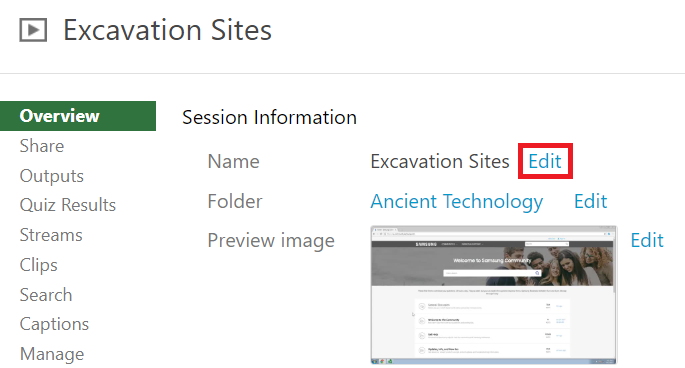Click the Folder field label

pyautogui.click(x=235, y=201)
